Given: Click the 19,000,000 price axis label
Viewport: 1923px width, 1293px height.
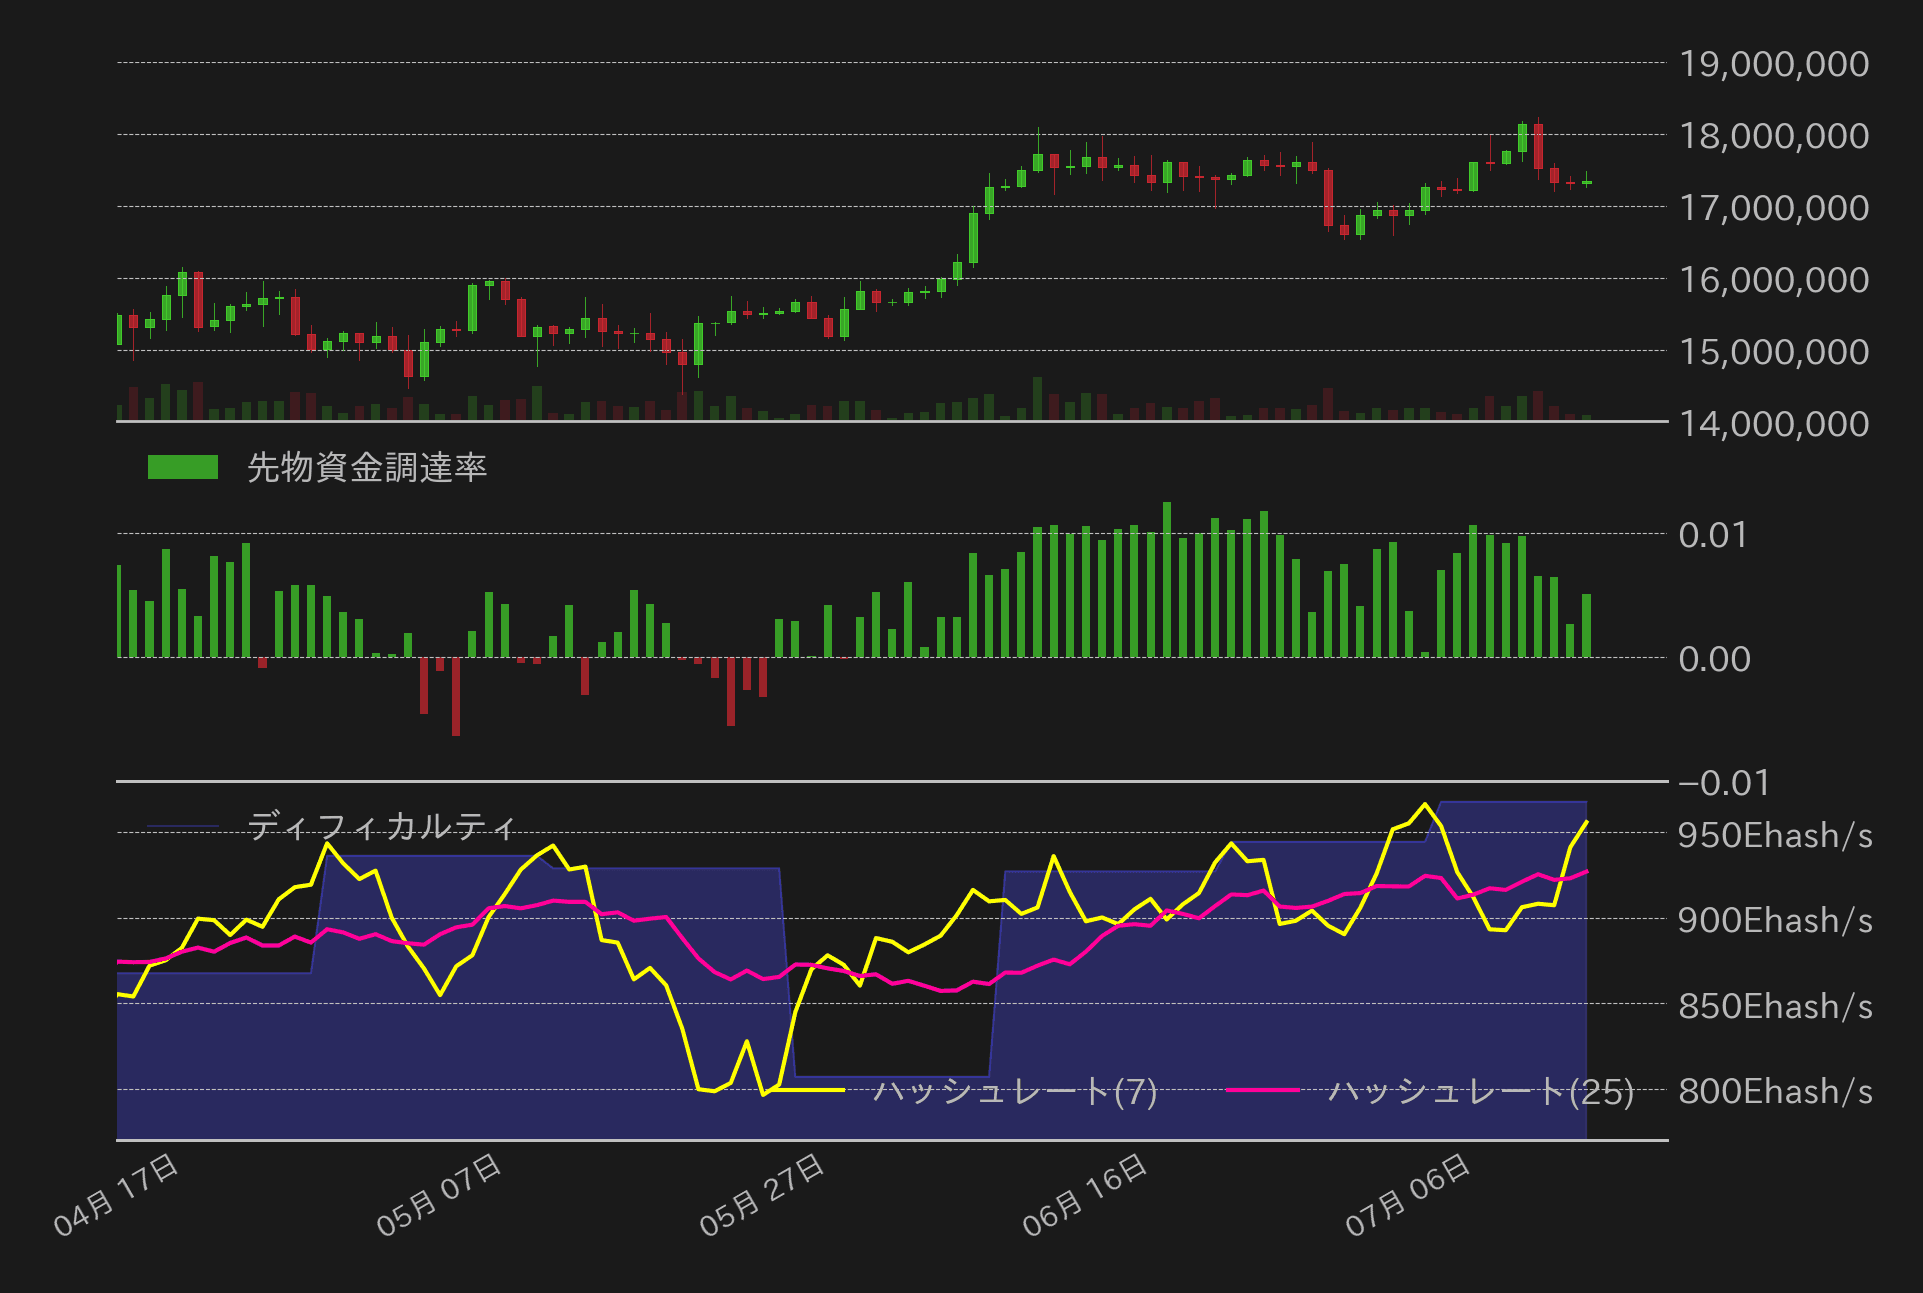Looking at the screenshot, I should 1773,64.
